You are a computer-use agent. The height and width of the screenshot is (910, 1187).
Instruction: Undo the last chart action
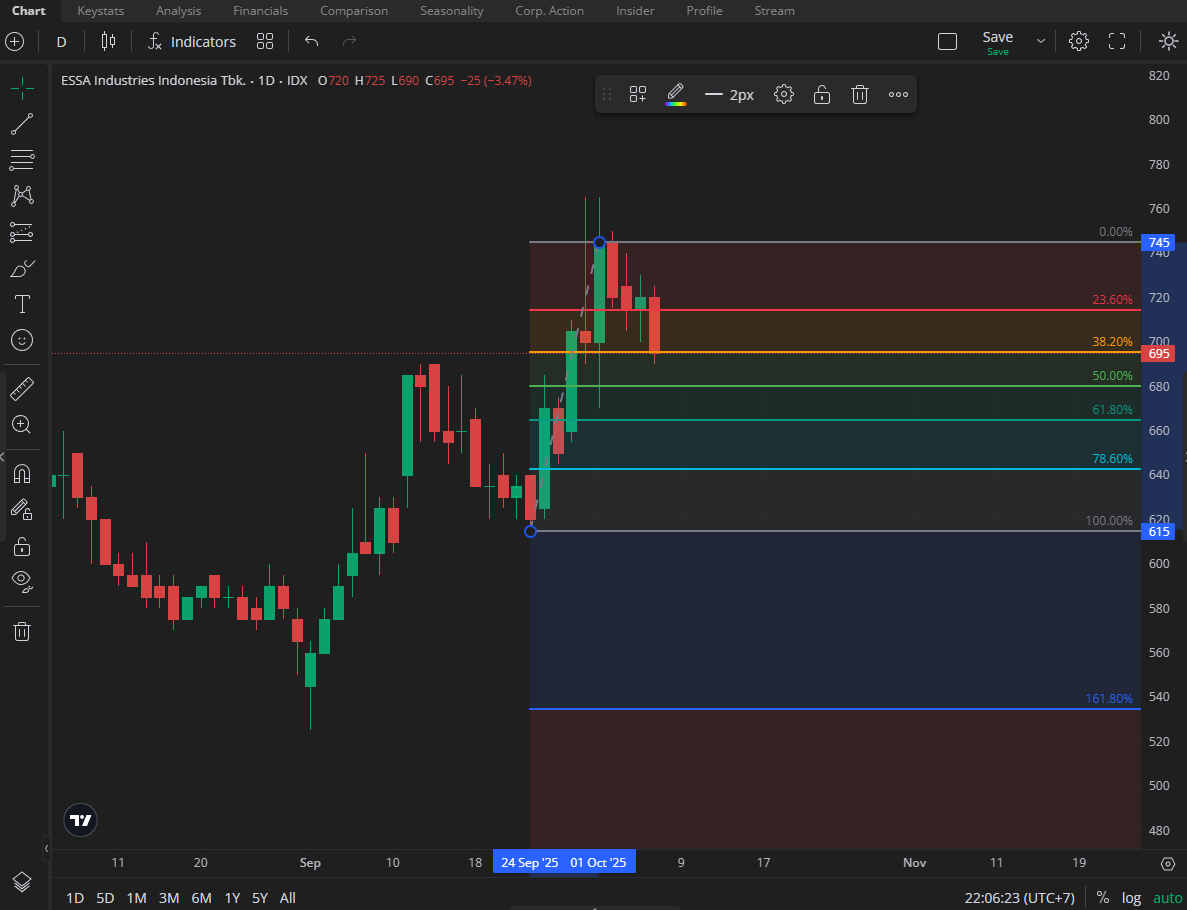click(311, 42)
